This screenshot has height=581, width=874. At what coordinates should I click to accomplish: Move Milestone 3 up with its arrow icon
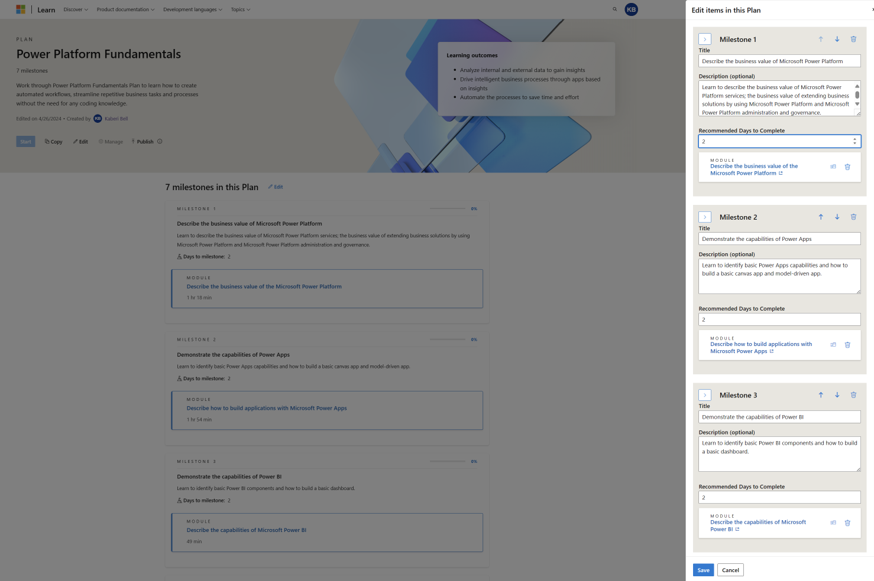point(821,394)
